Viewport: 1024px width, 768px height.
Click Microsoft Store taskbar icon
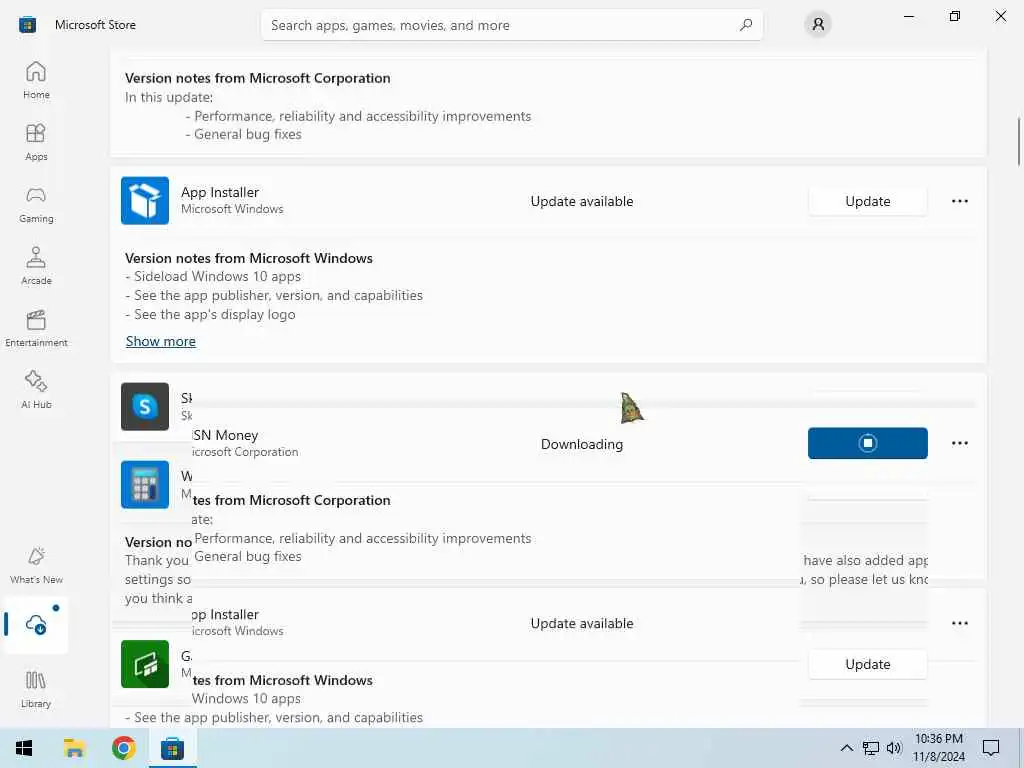coord(172,748)
